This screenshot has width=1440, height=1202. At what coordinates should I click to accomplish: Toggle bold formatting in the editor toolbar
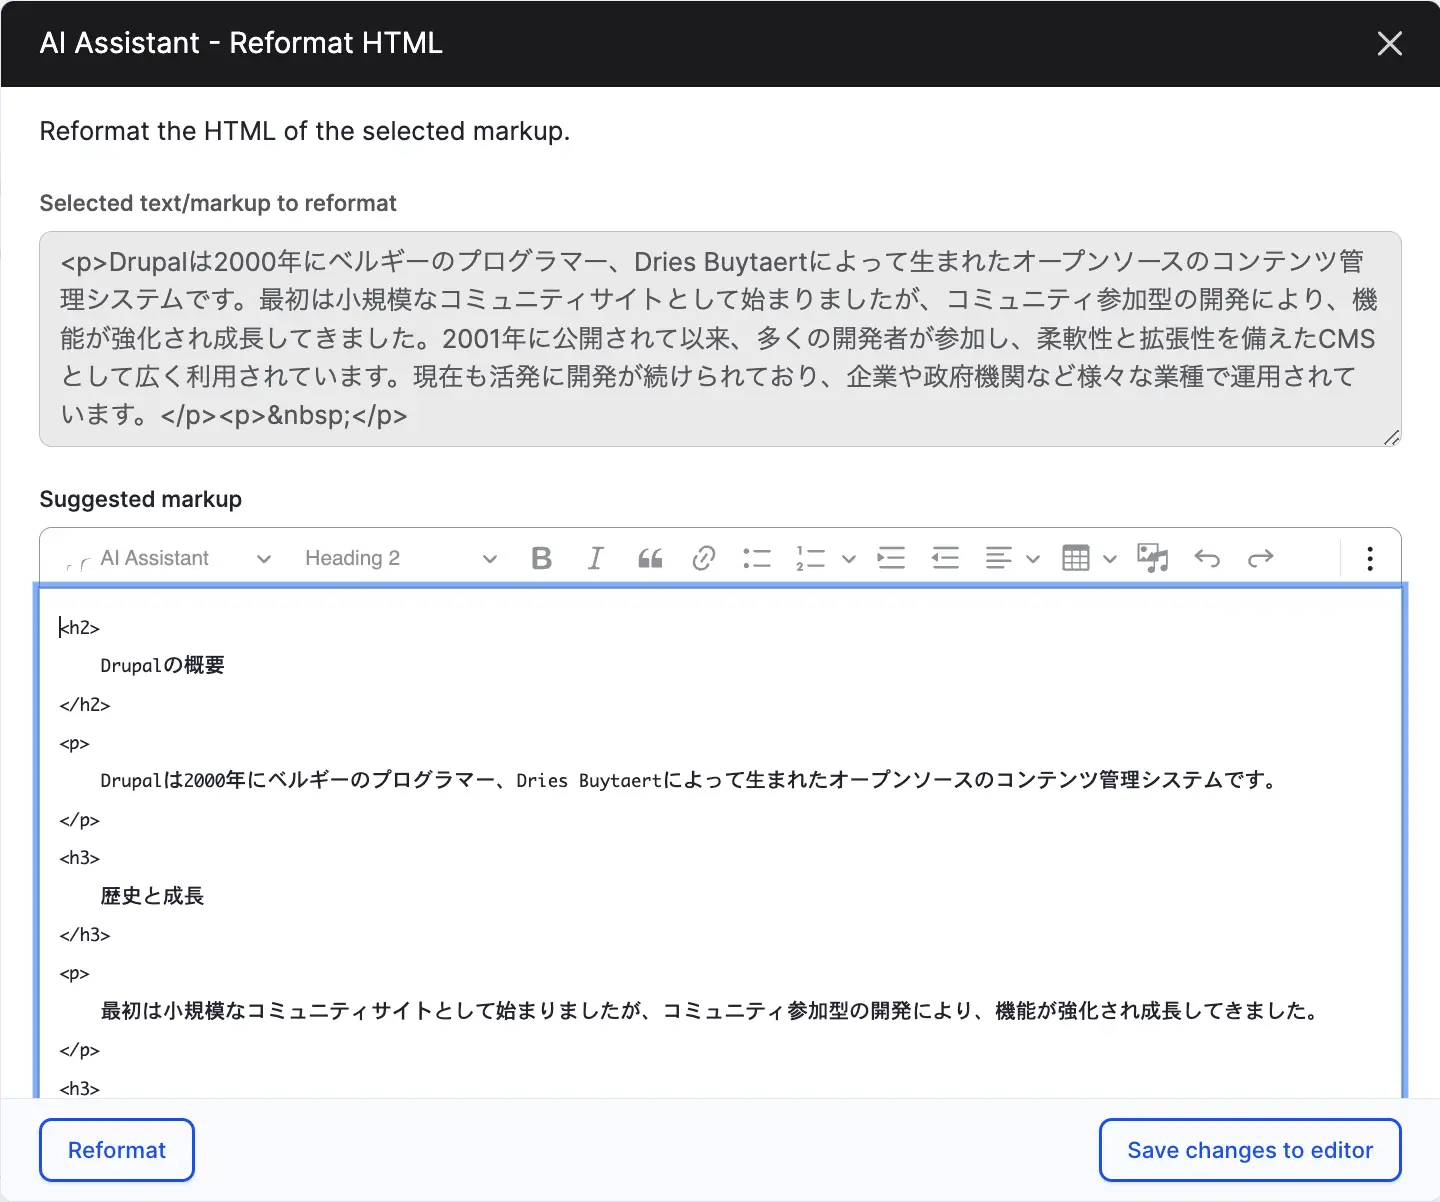pos(541,558)
